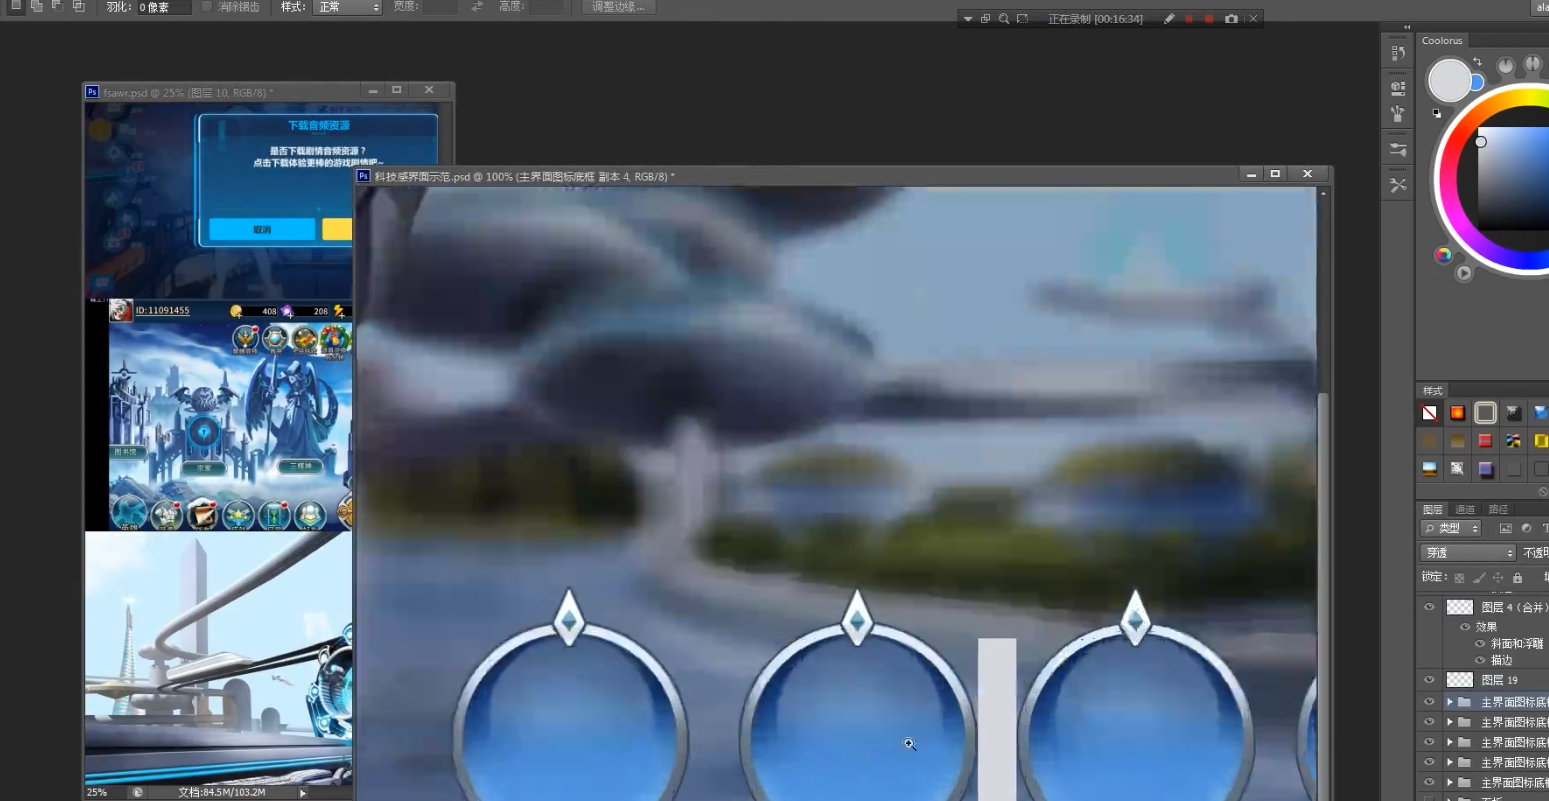Activate the fsawr.psd document window title
The height and width of the screenshot is (801, 1549).
(188, 92)
